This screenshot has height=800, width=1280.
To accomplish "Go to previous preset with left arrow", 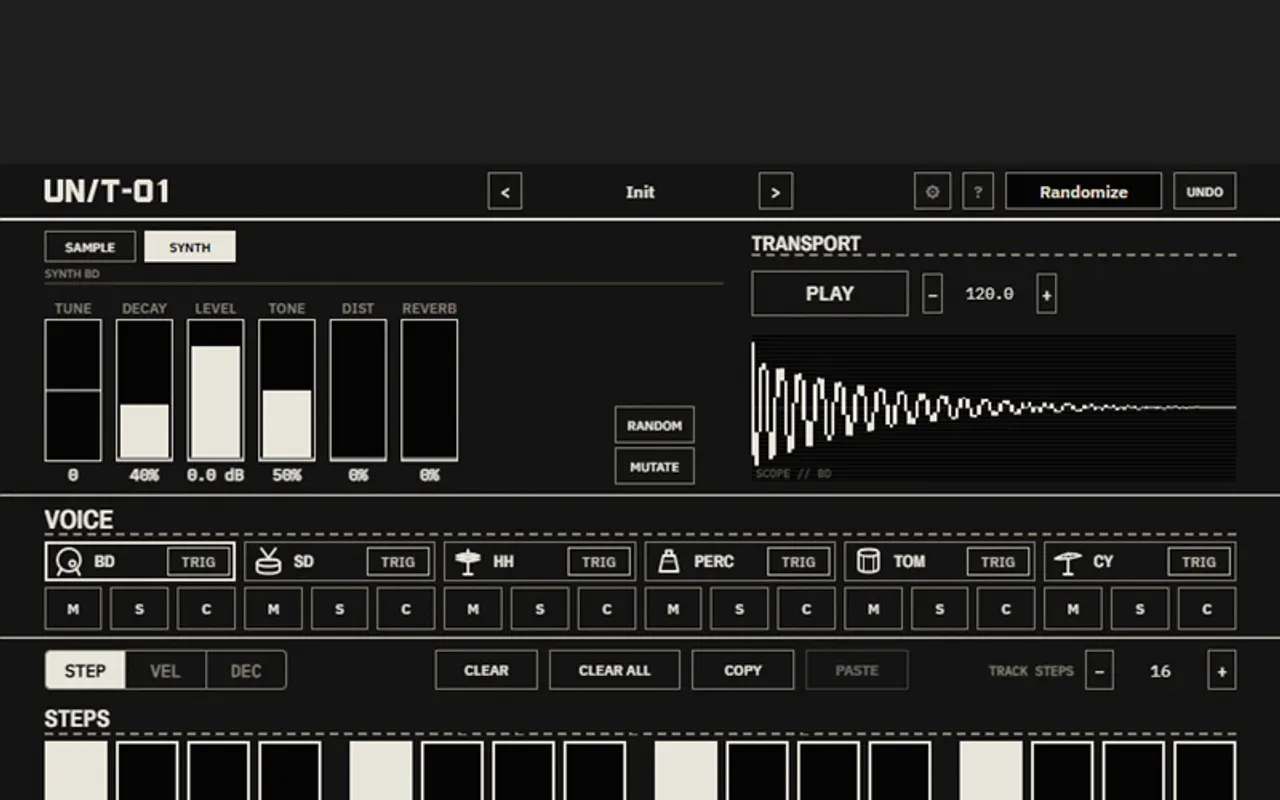I will 505,192.
